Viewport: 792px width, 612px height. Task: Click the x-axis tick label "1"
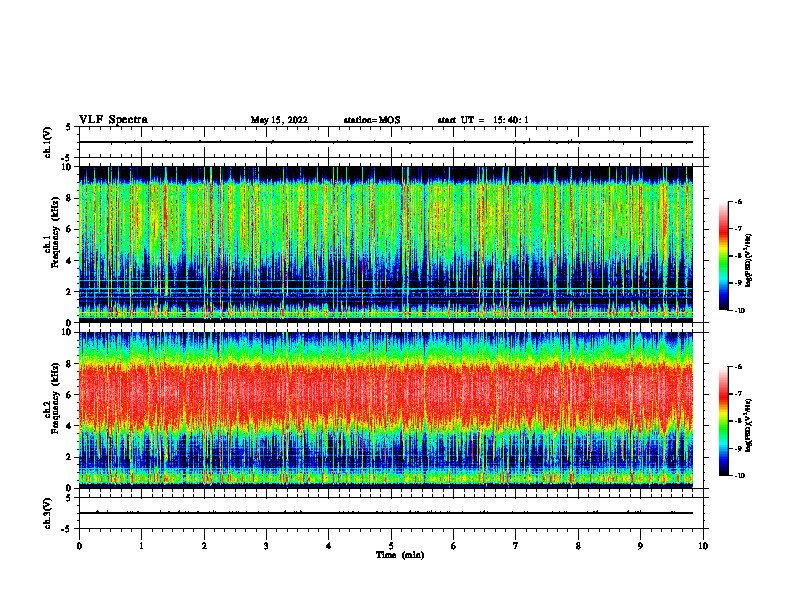point(141,546)
